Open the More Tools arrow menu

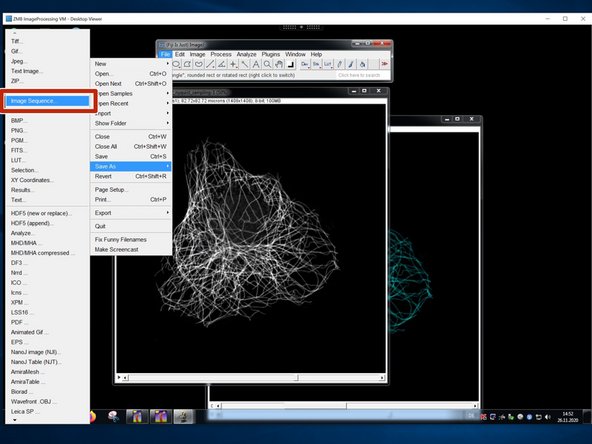point(385,64)
